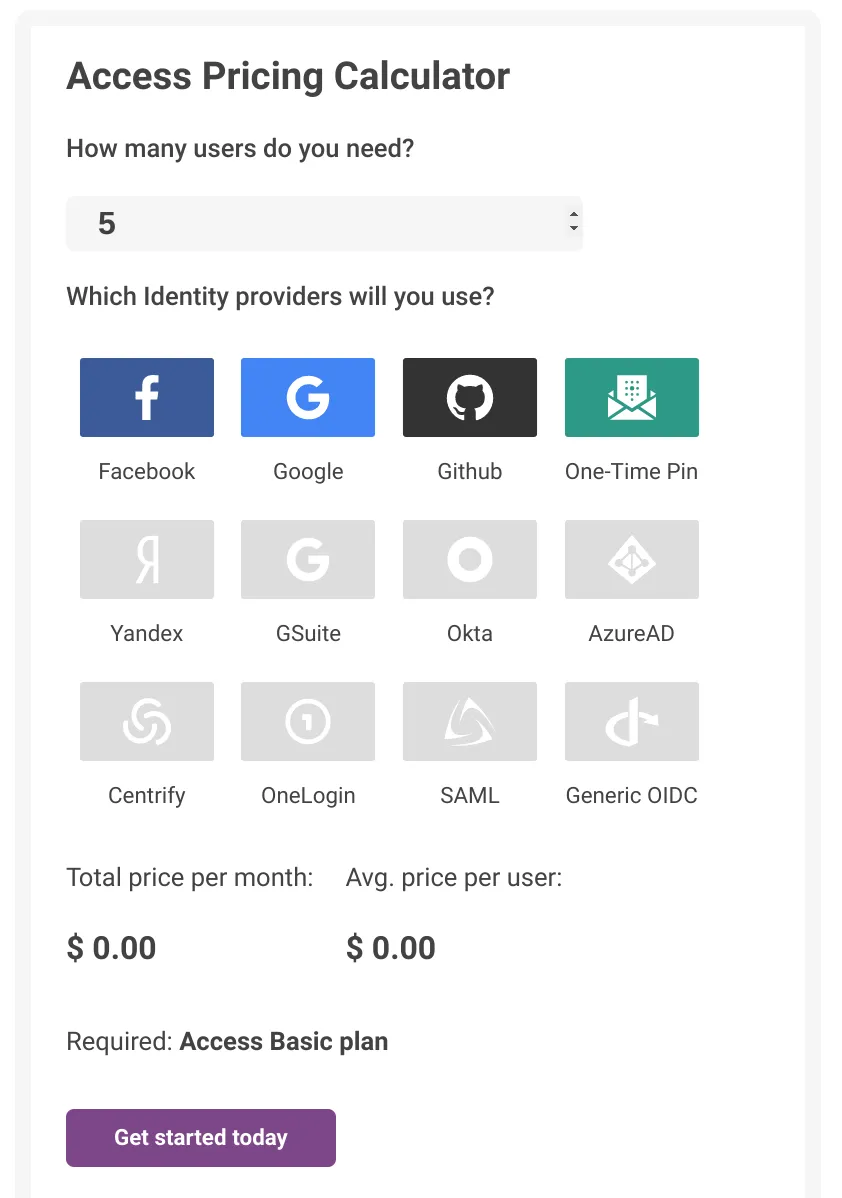This screenshot has height=1198, width=842.
Task: Toggle the GSuite identity provider on
Action: [x=307, y=559]
